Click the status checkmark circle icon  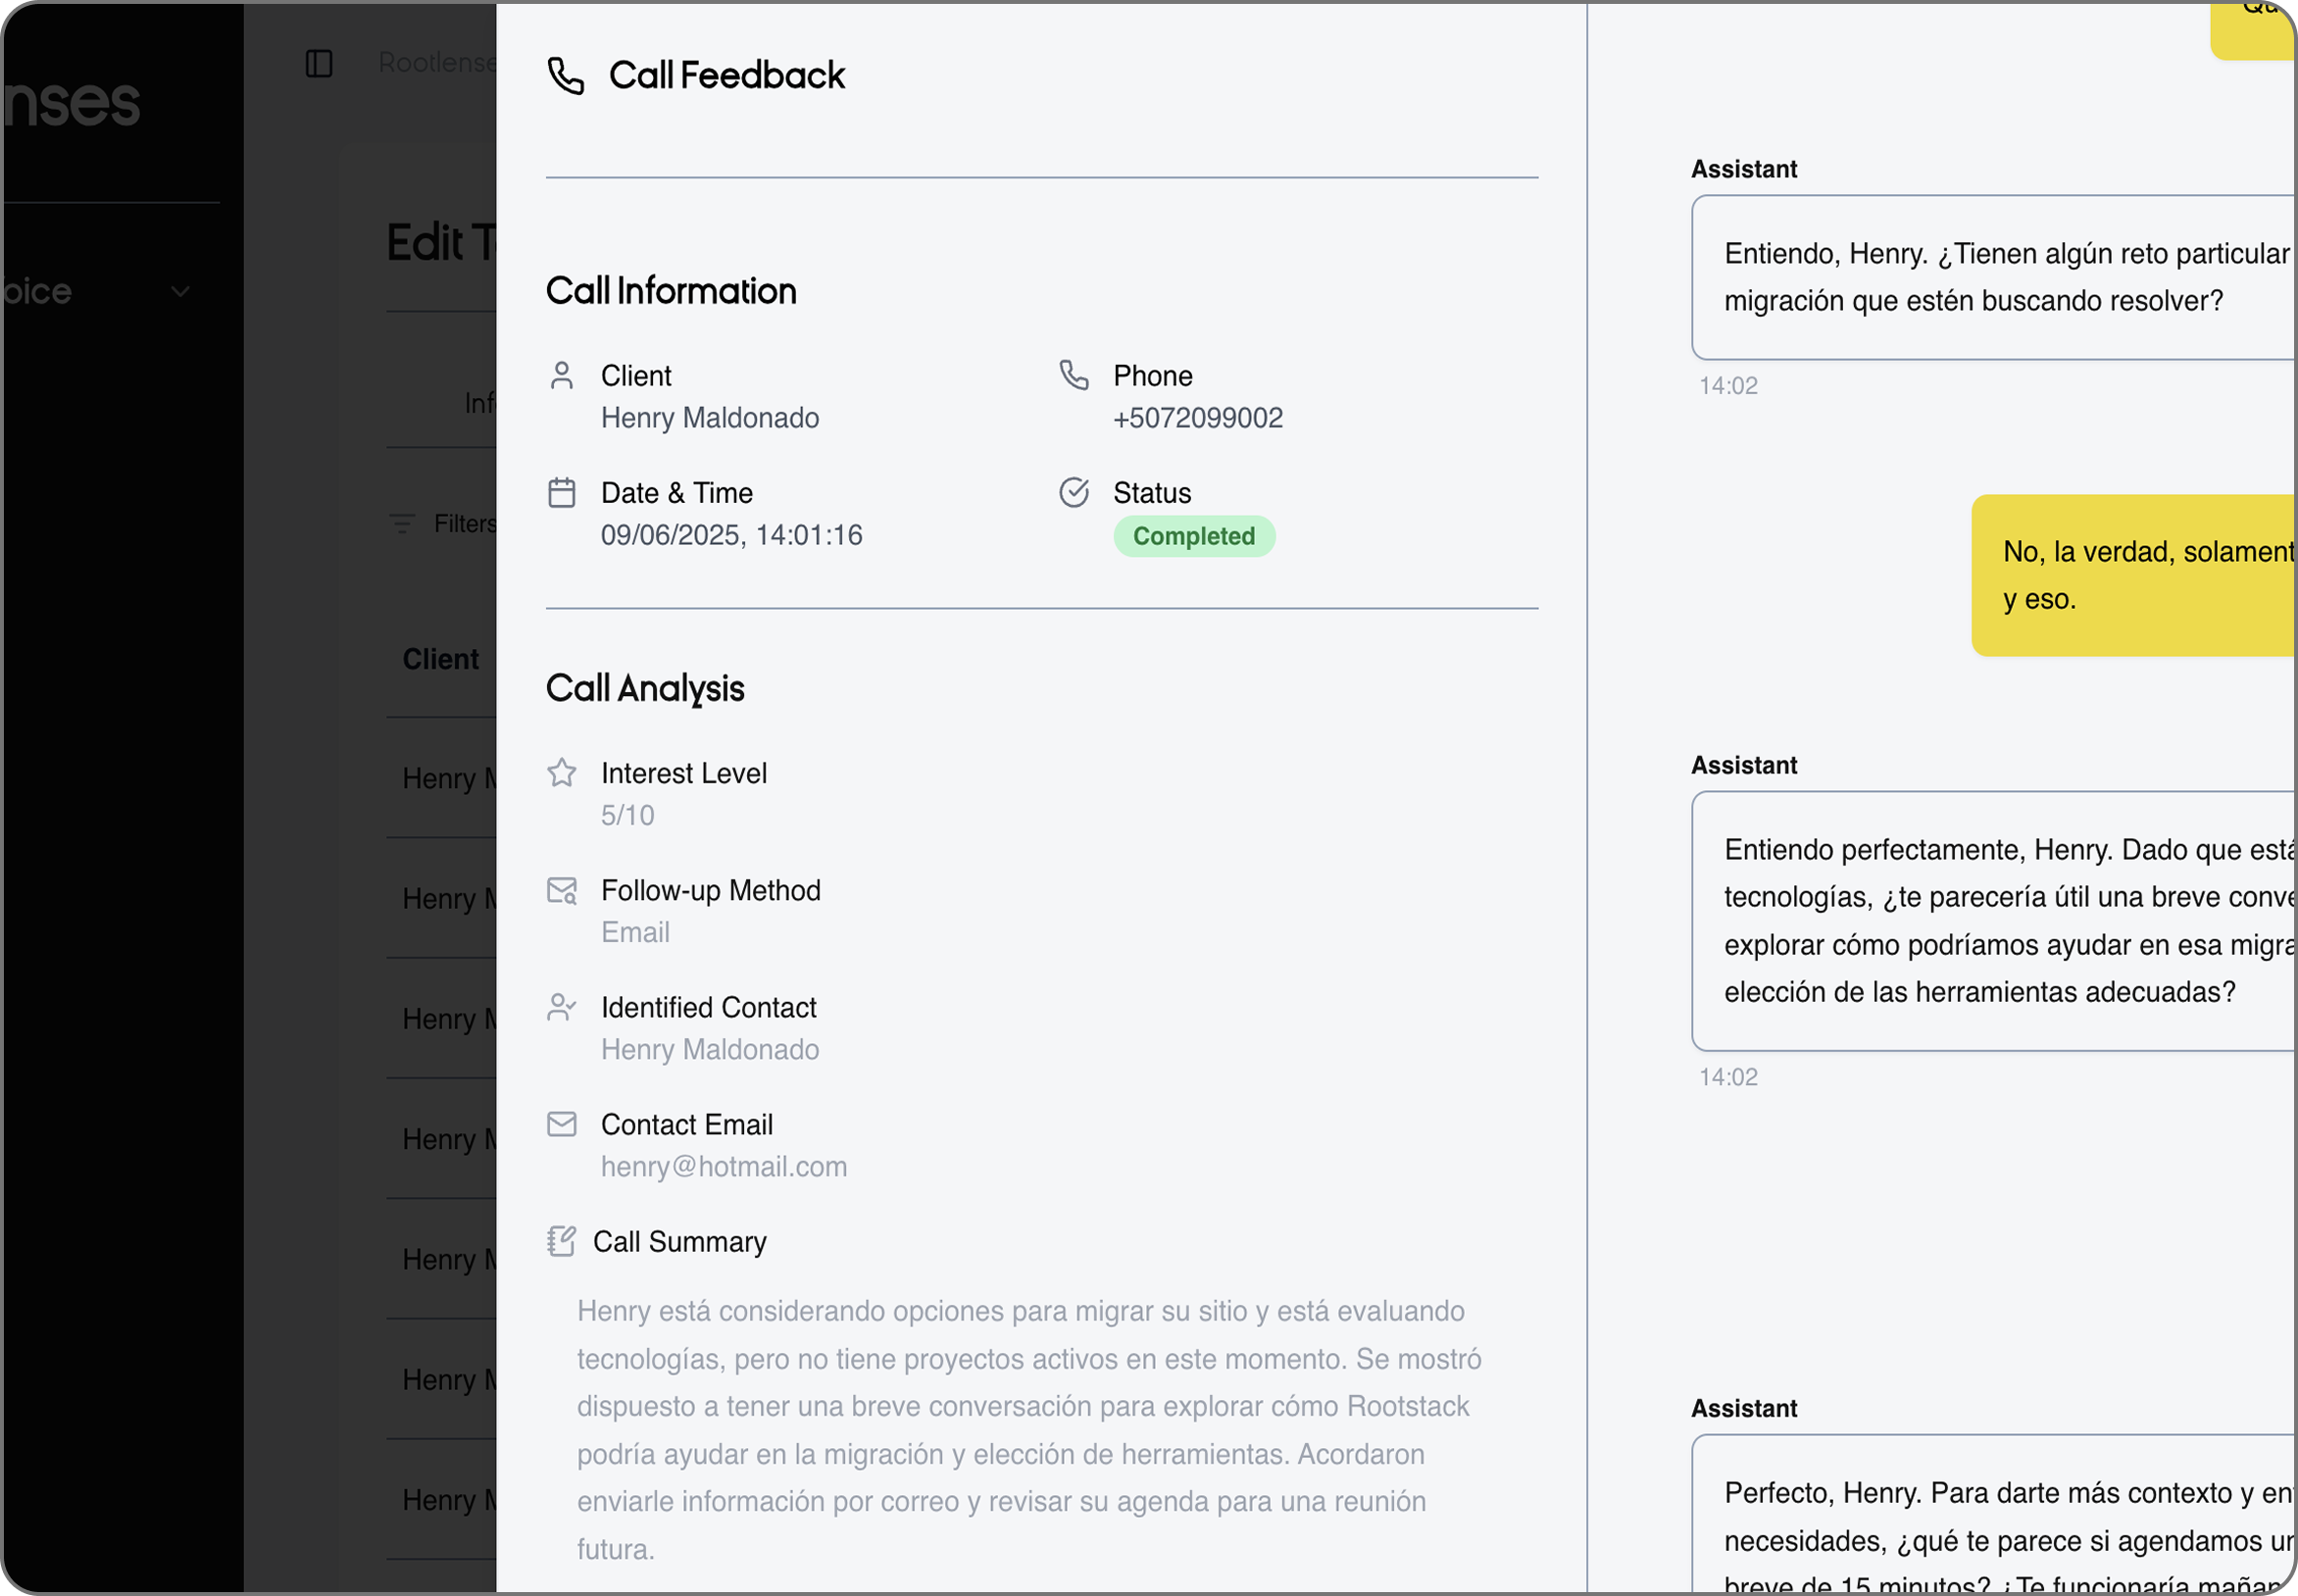click(1074, 493)
